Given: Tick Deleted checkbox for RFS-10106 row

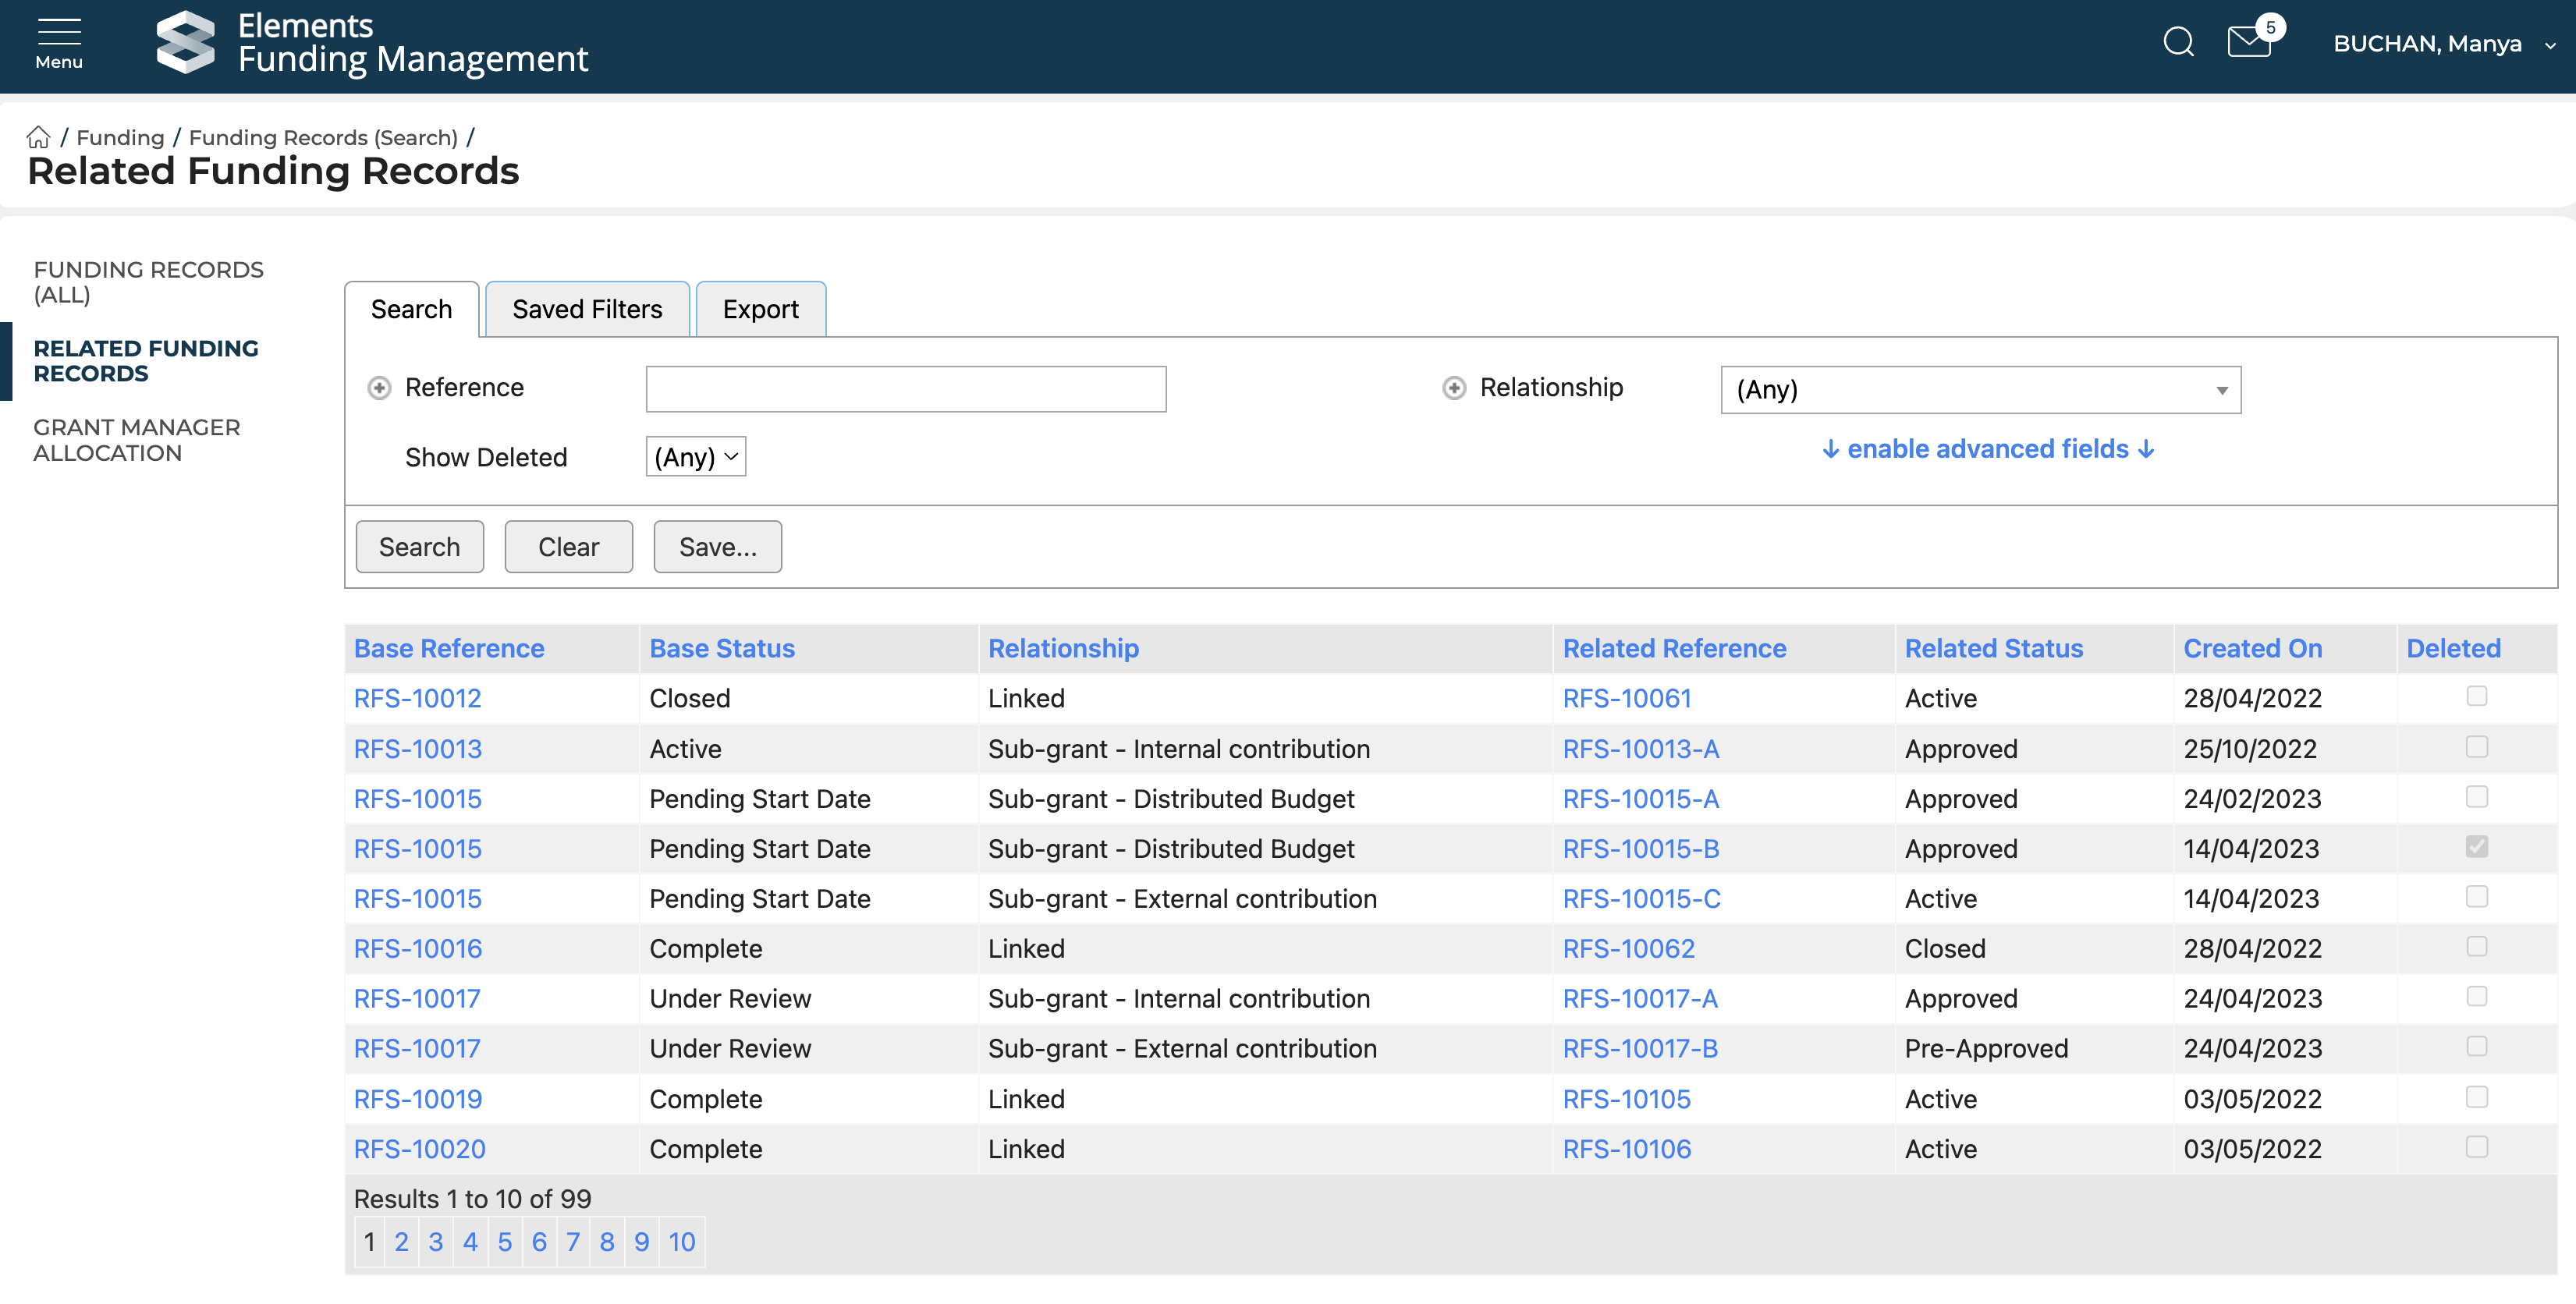Looking at the screenshot, I should 2476,1147.
